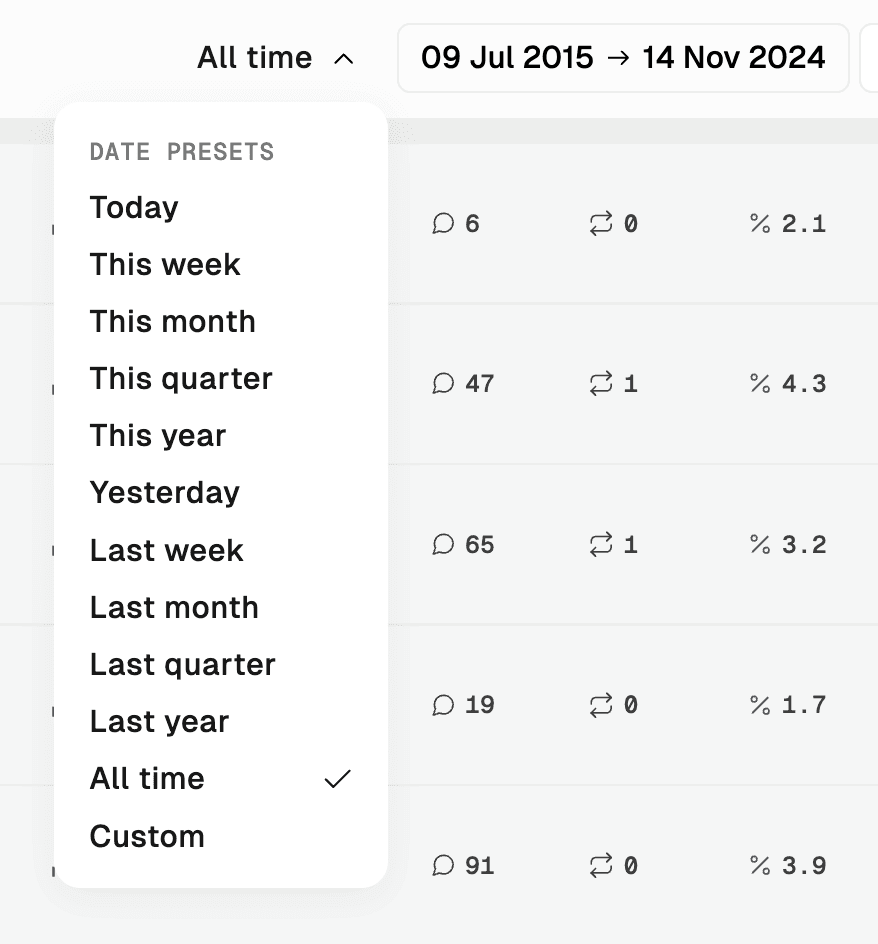Screen dimensions: 878x944
Task: Click the comment icon next to 47
Action: click(x=443, y=384)
